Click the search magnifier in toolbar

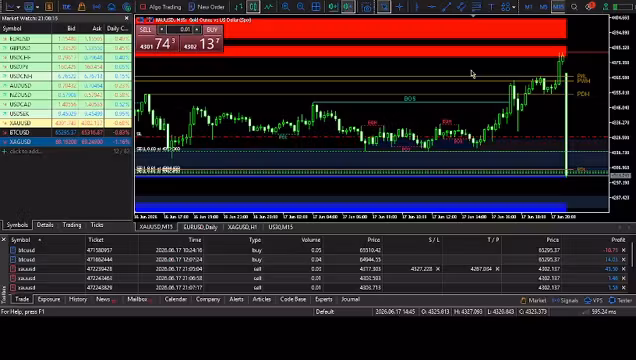pyautogui.click(x=574, y=7)
